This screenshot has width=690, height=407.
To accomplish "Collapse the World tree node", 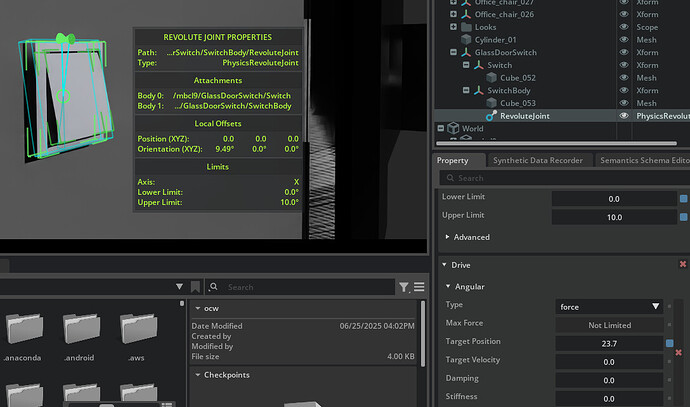I will tap(440, 128).
